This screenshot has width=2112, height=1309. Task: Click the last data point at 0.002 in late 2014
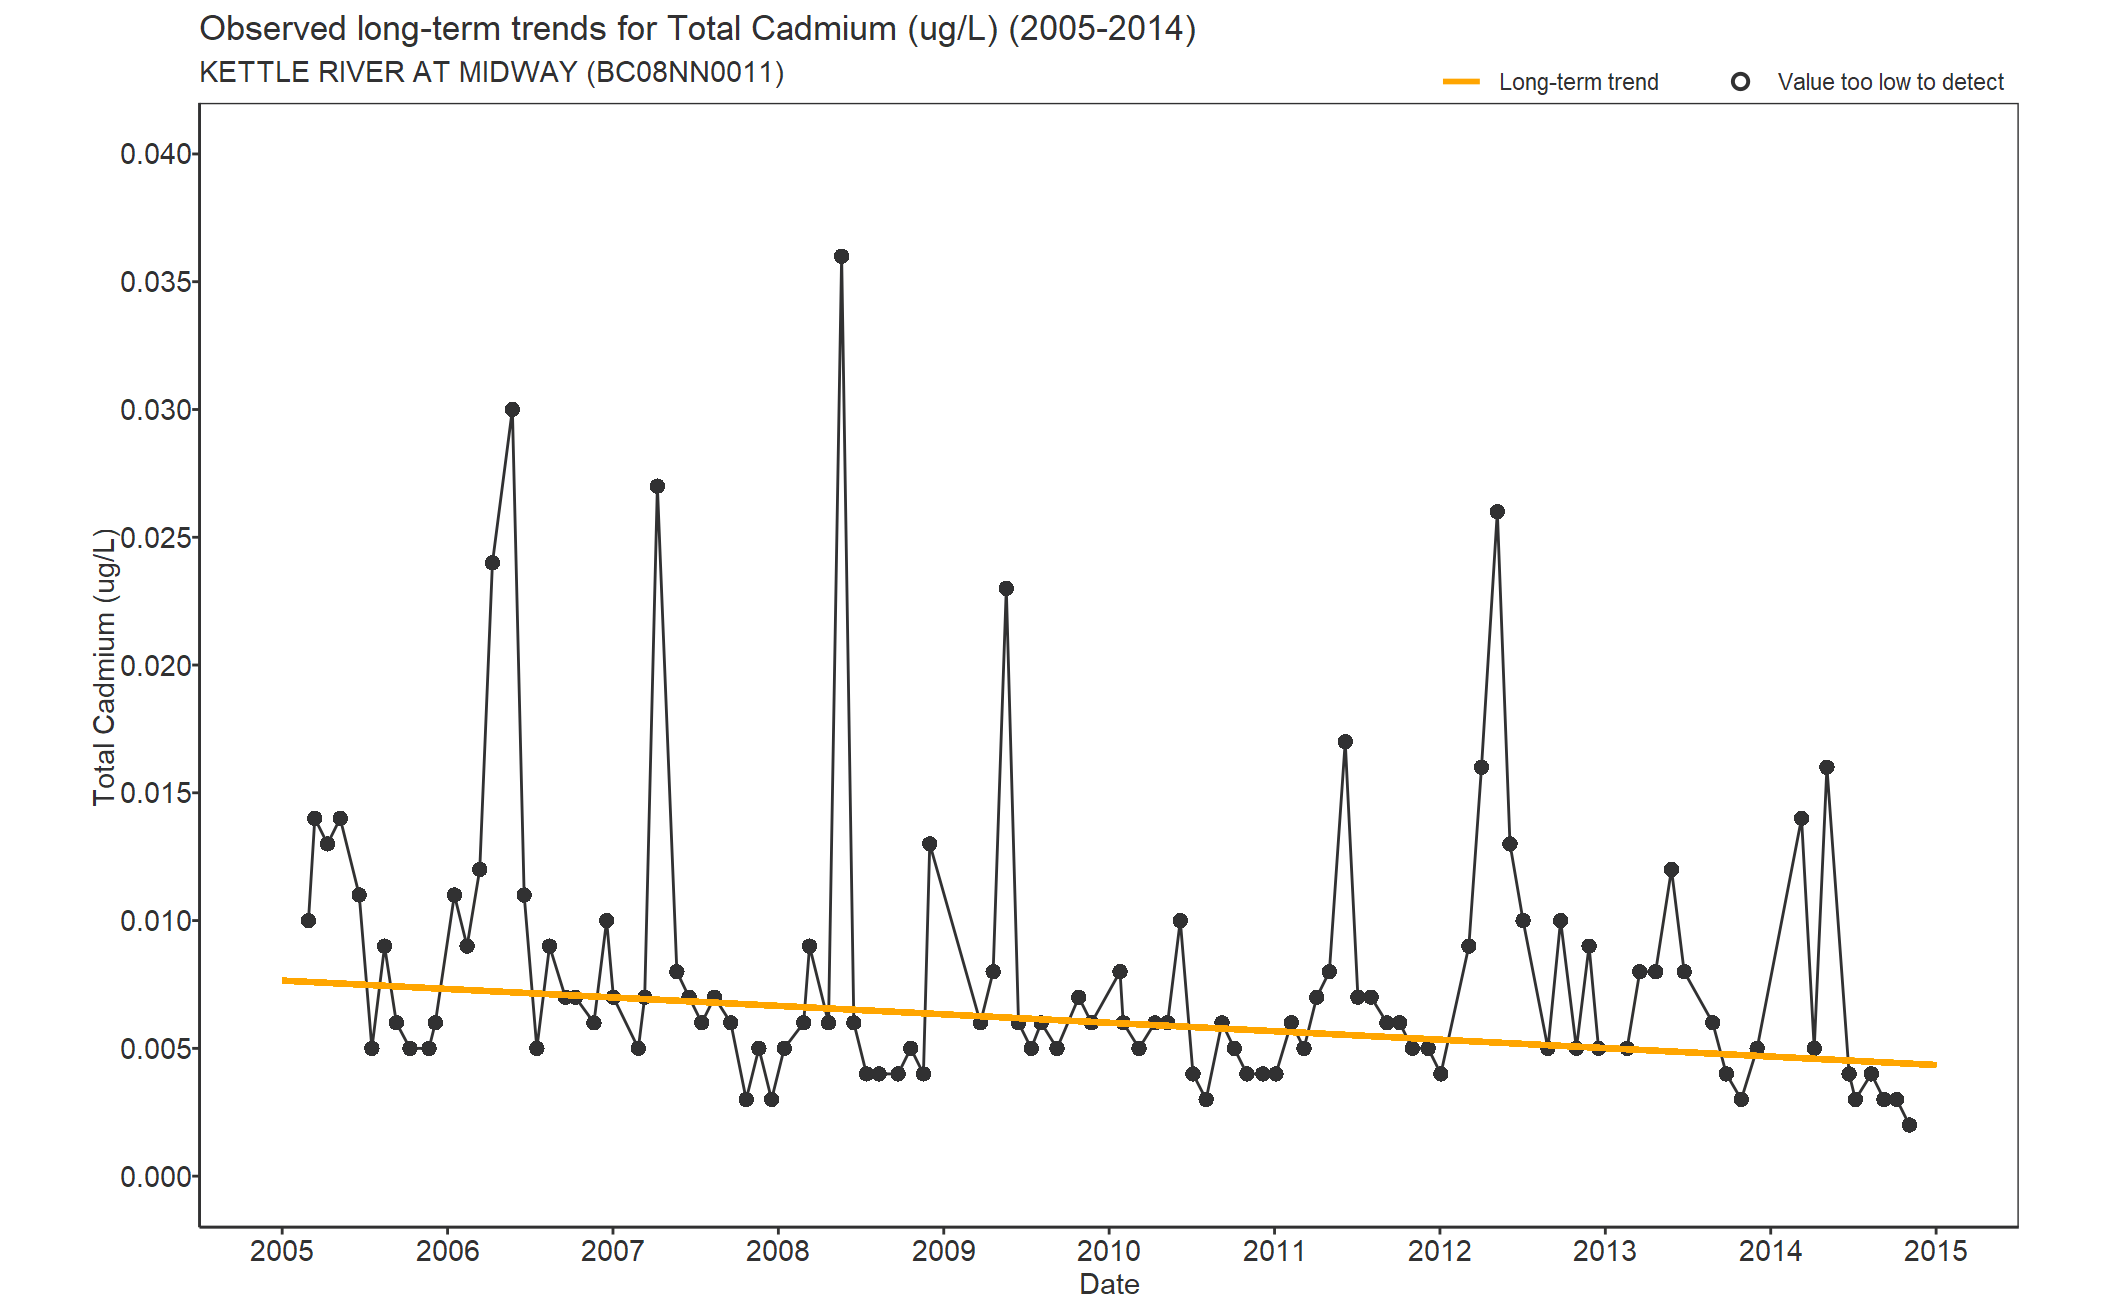(1909, 1125)
